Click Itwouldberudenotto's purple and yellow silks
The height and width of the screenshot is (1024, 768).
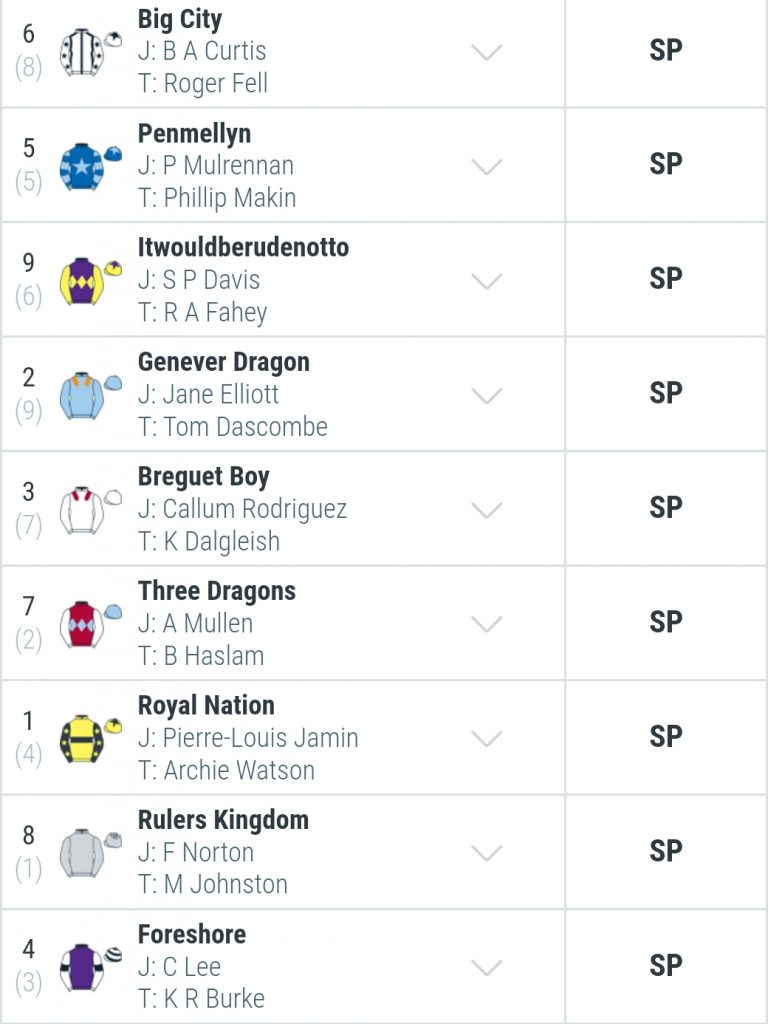90,281
